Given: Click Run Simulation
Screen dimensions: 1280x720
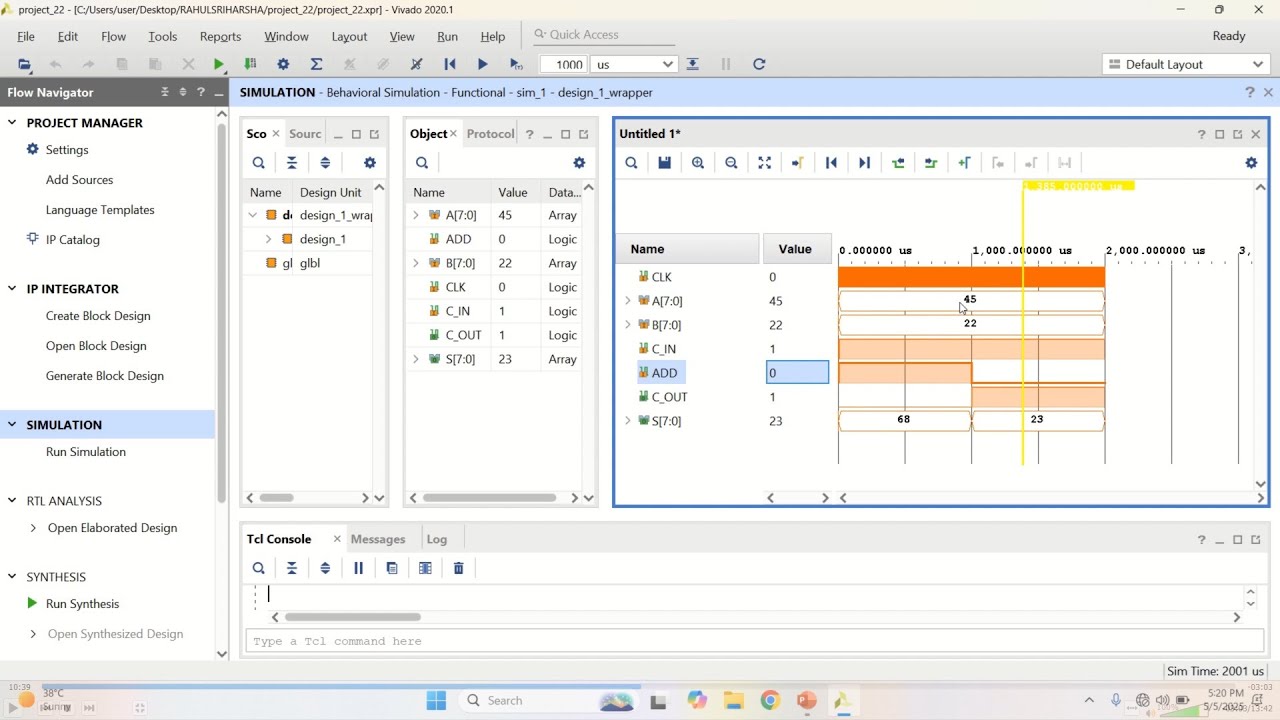Looking at the screenshot, I should [86, 452].
